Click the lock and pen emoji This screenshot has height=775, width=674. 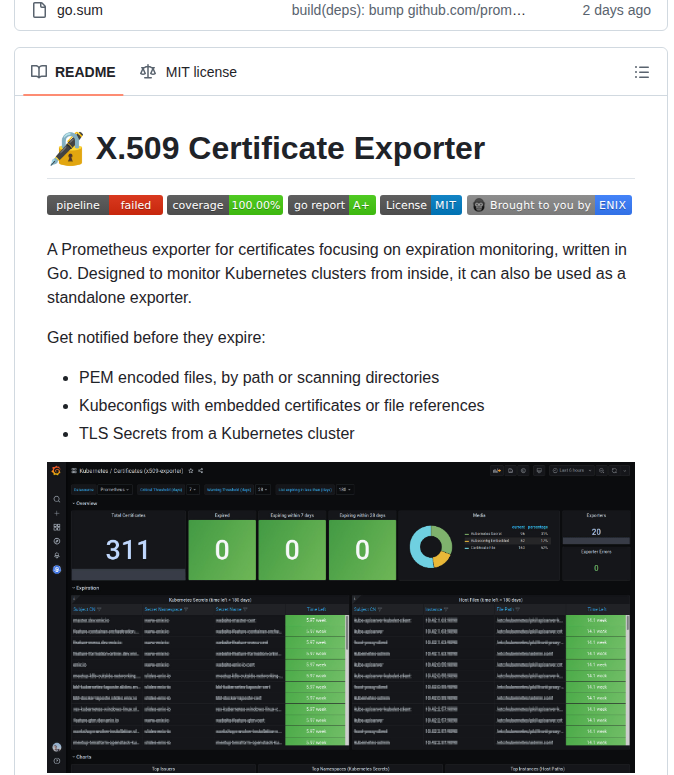67,149
